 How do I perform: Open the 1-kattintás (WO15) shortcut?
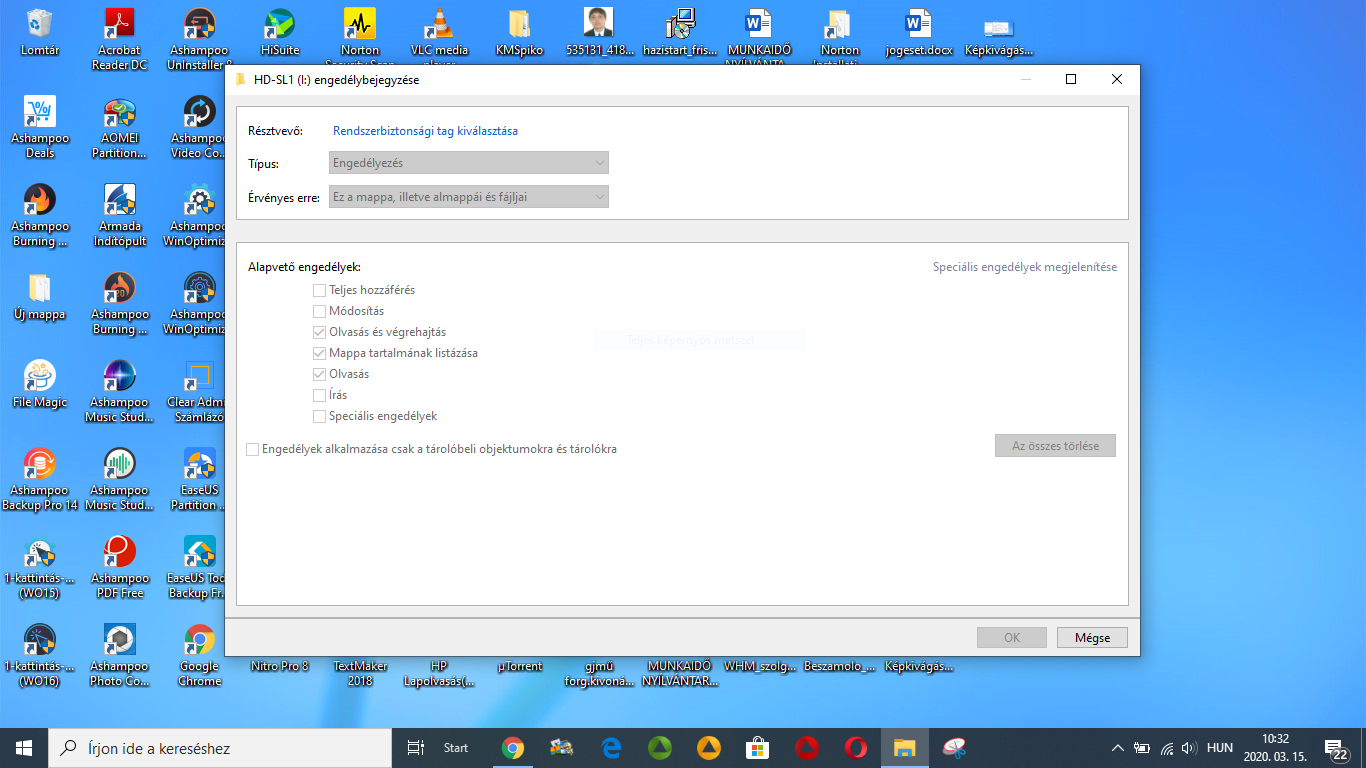pyautogui.click(x=40, y=567)
